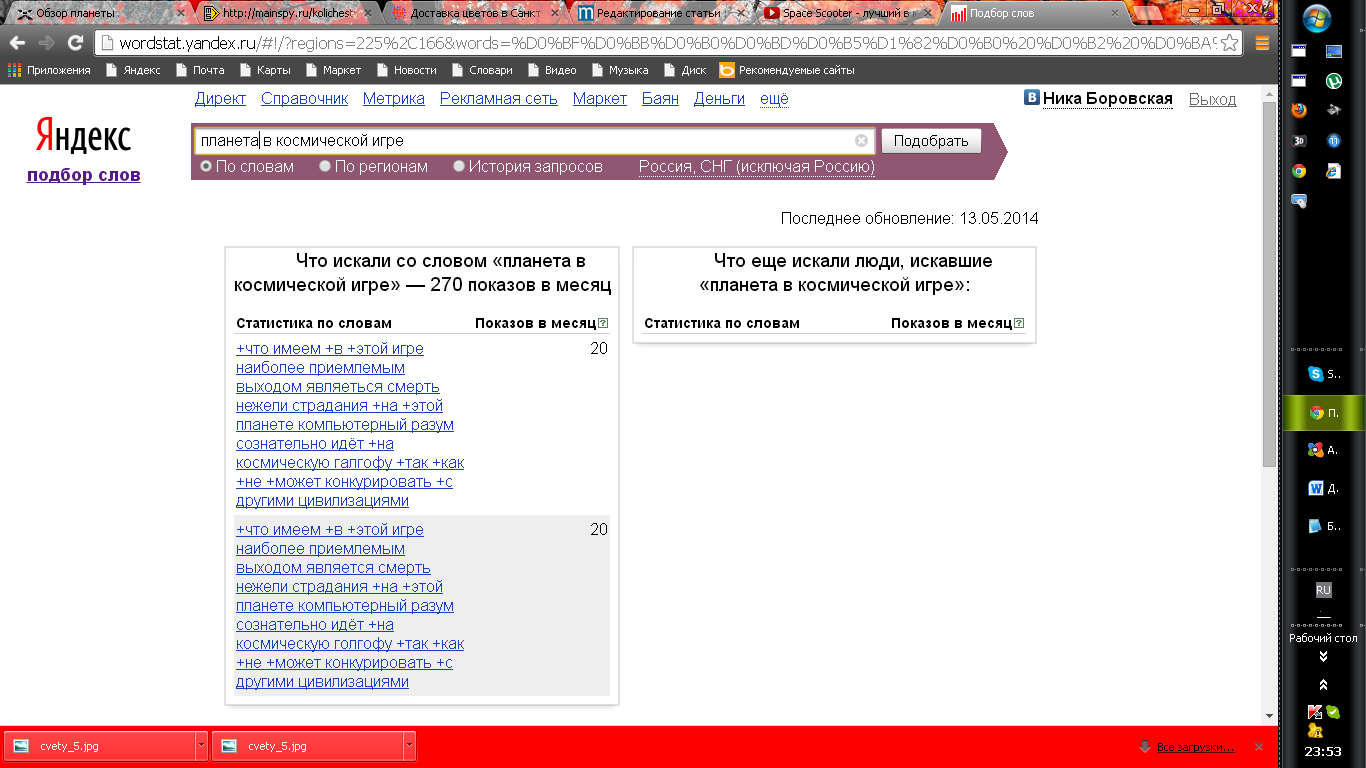Select the История запросов radio button
1366x768 pixels.
(459, 166)
